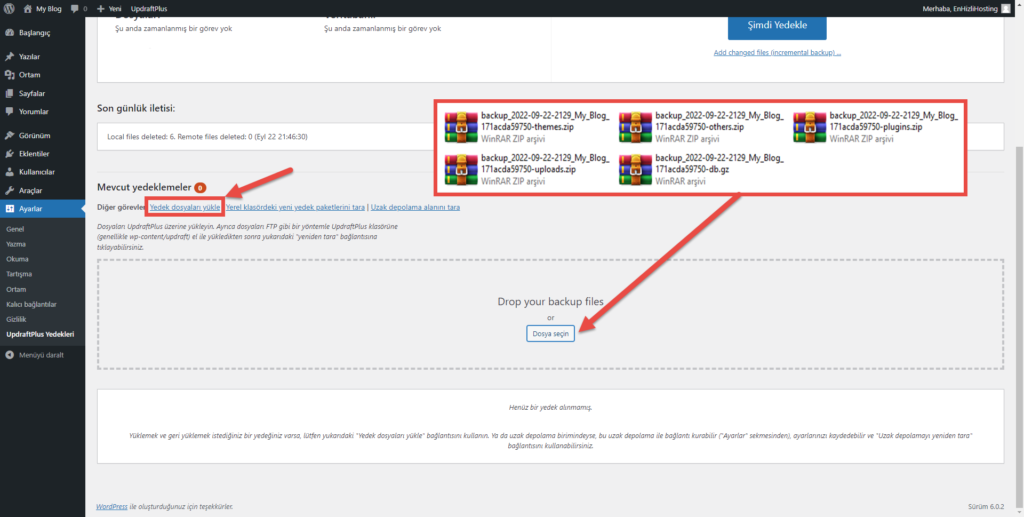Open Genel settings submenu item
The width and height of the screenshot is (1024, 517).
point(15,230)
